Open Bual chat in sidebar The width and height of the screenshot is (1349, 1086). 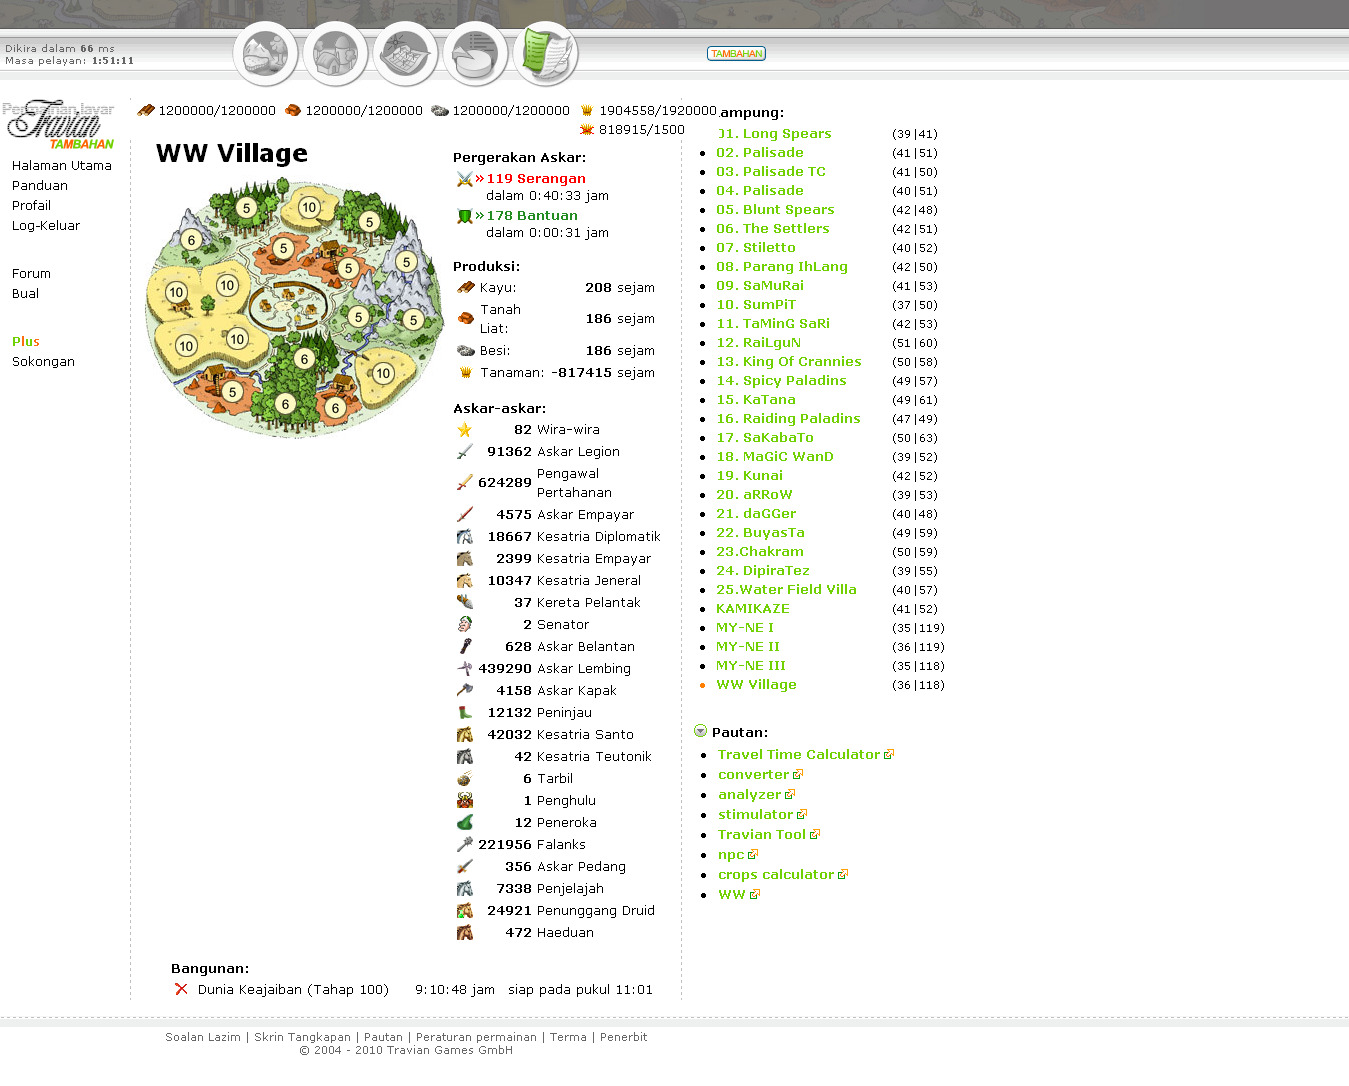[25, 294]
